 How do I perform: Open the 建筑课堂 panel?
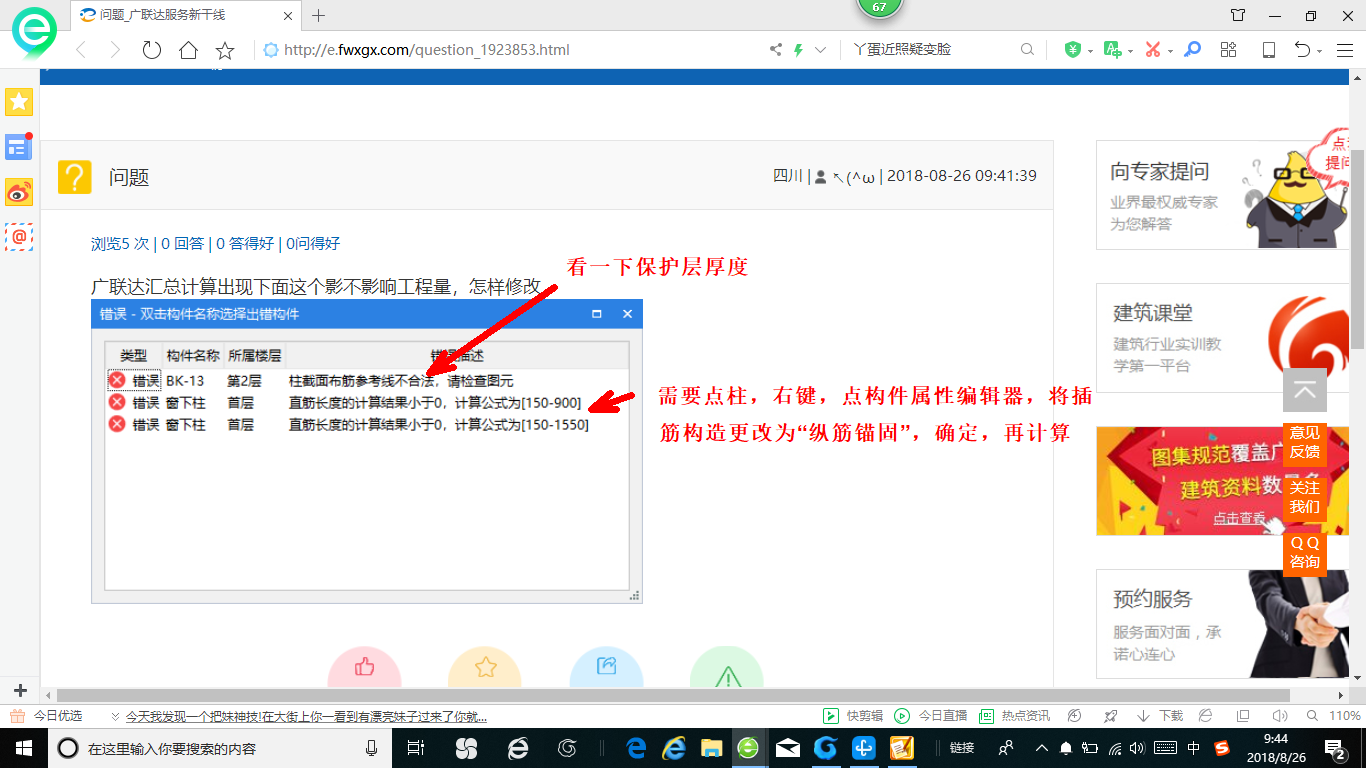click(1223, 337)
